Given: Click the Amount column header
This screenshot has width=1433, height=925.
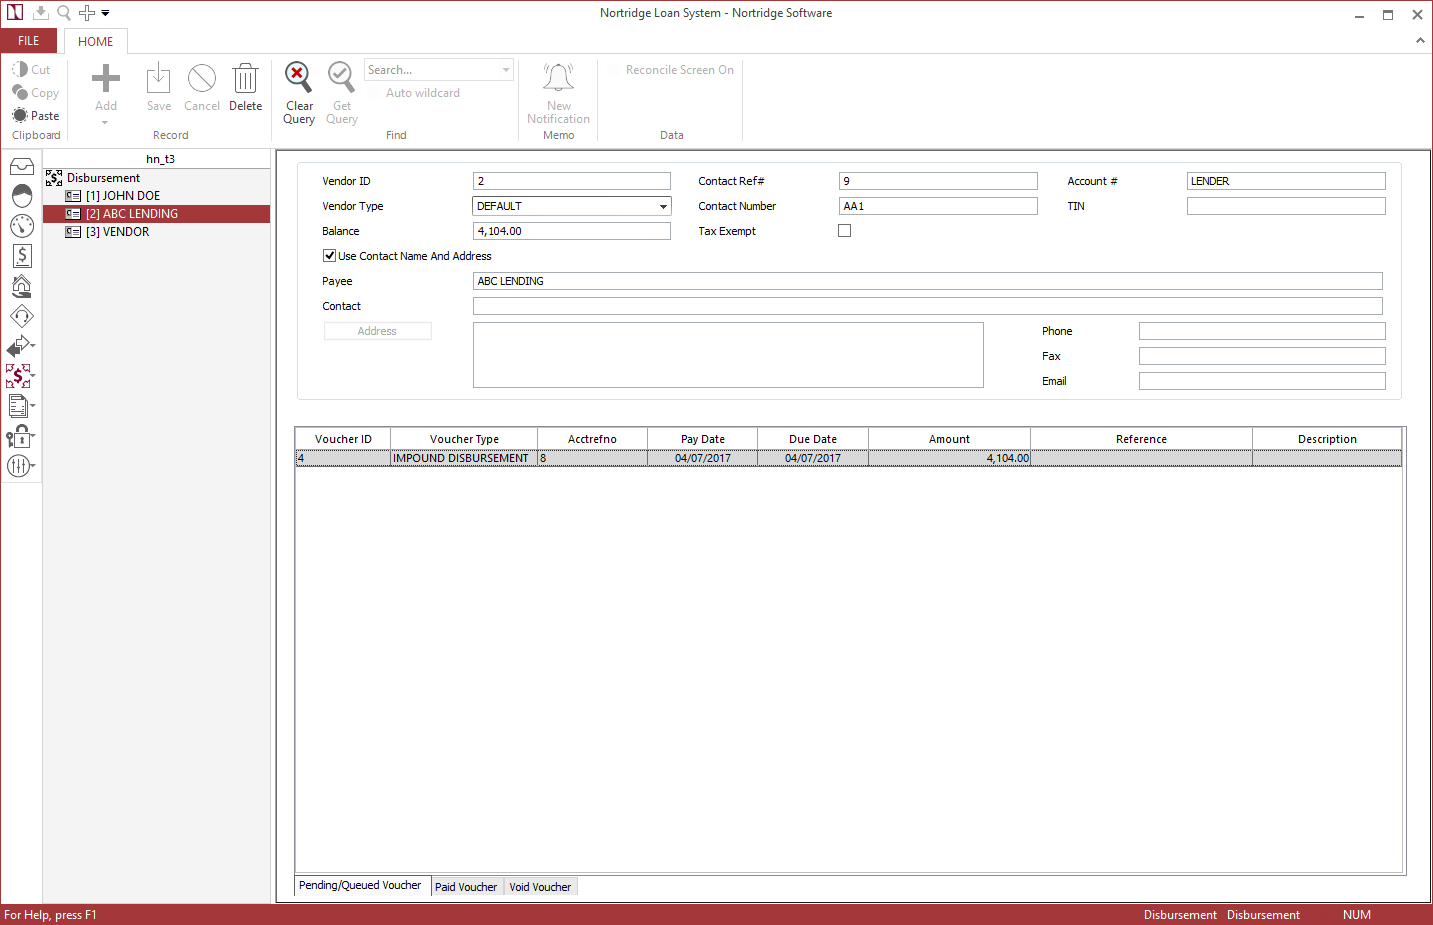Looking at the screenshot, I should (949, 439).
